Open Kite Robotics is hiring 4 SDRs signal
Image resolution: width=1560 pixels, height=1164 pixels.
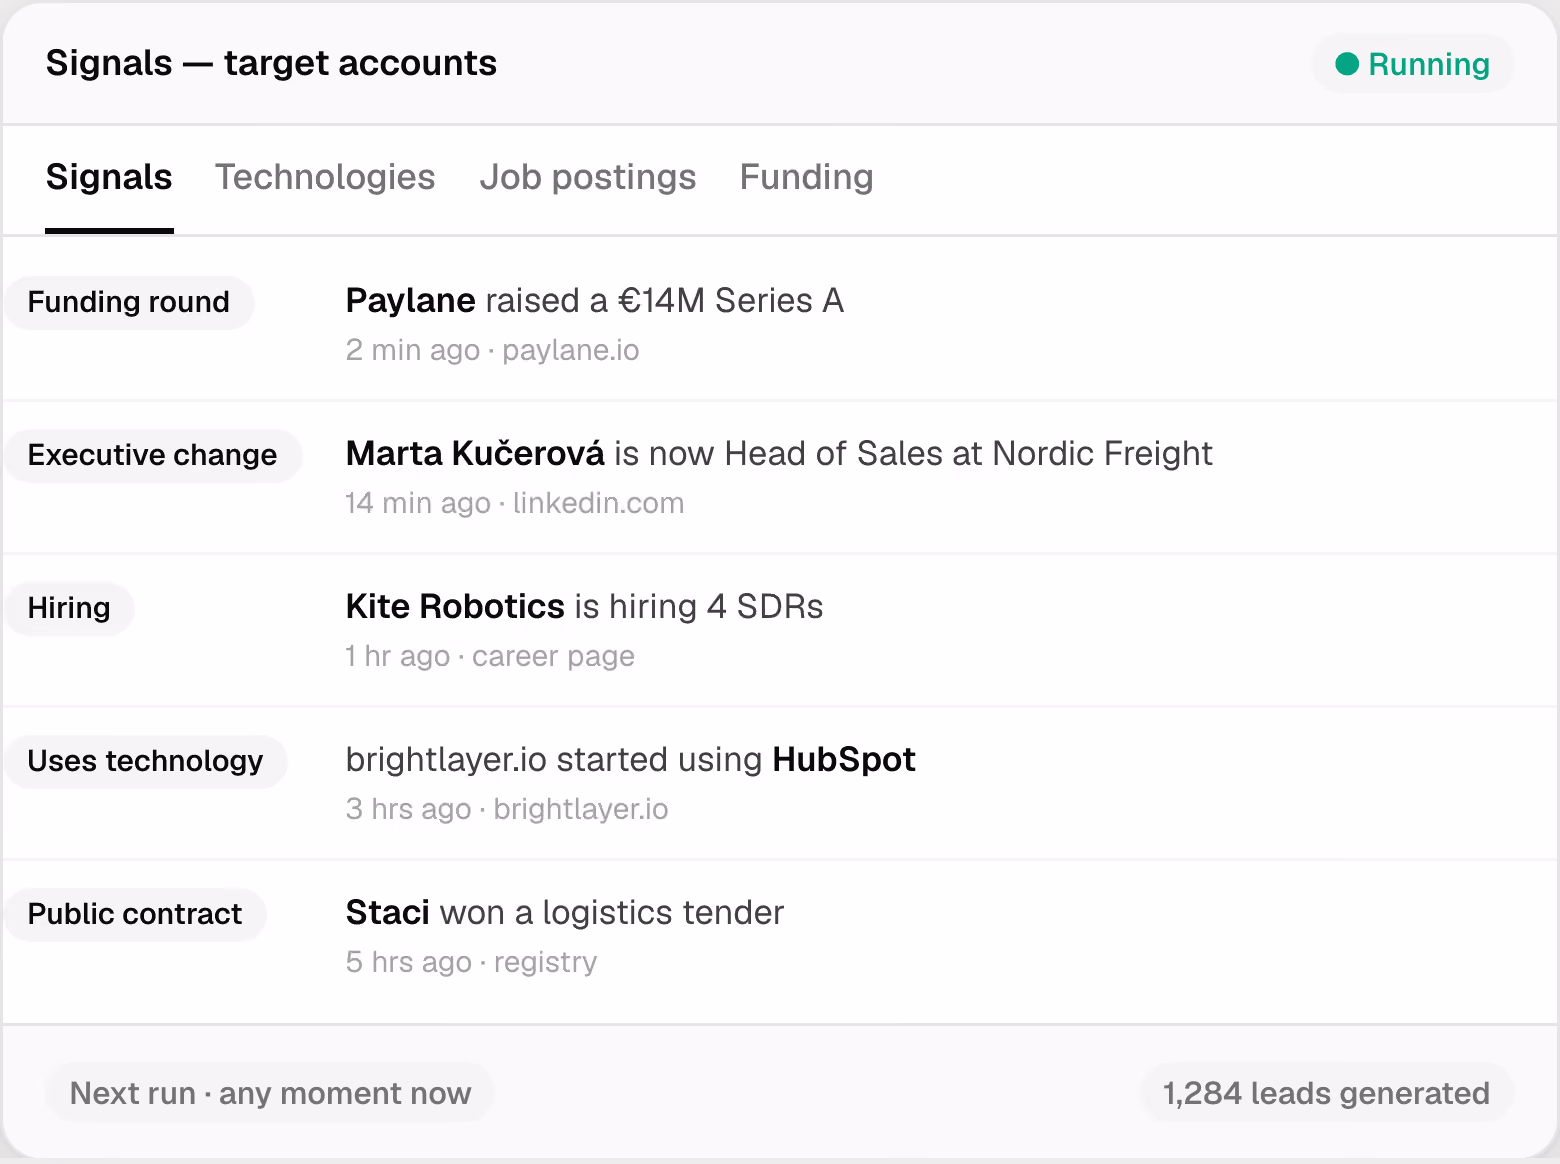(584, 606)
